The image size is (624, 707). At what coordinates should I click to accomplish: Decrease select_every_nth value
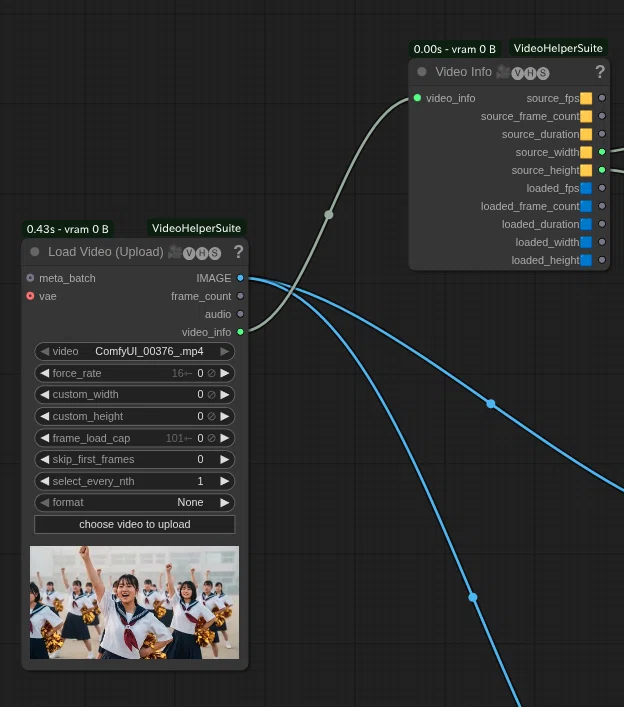(x=45, y=481)
